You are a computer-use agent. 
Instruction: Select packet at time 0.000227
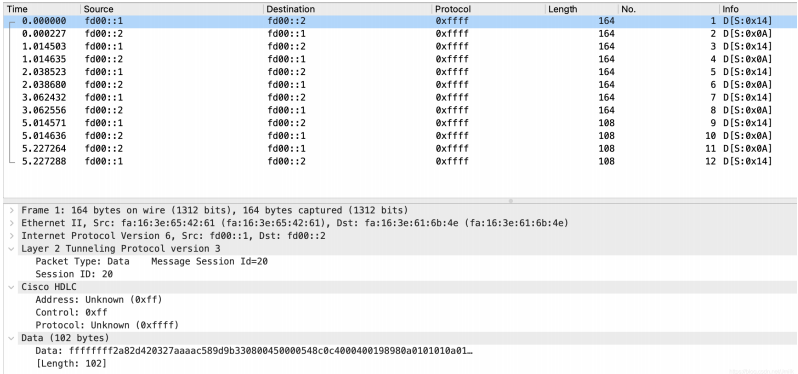pos(400,34)
